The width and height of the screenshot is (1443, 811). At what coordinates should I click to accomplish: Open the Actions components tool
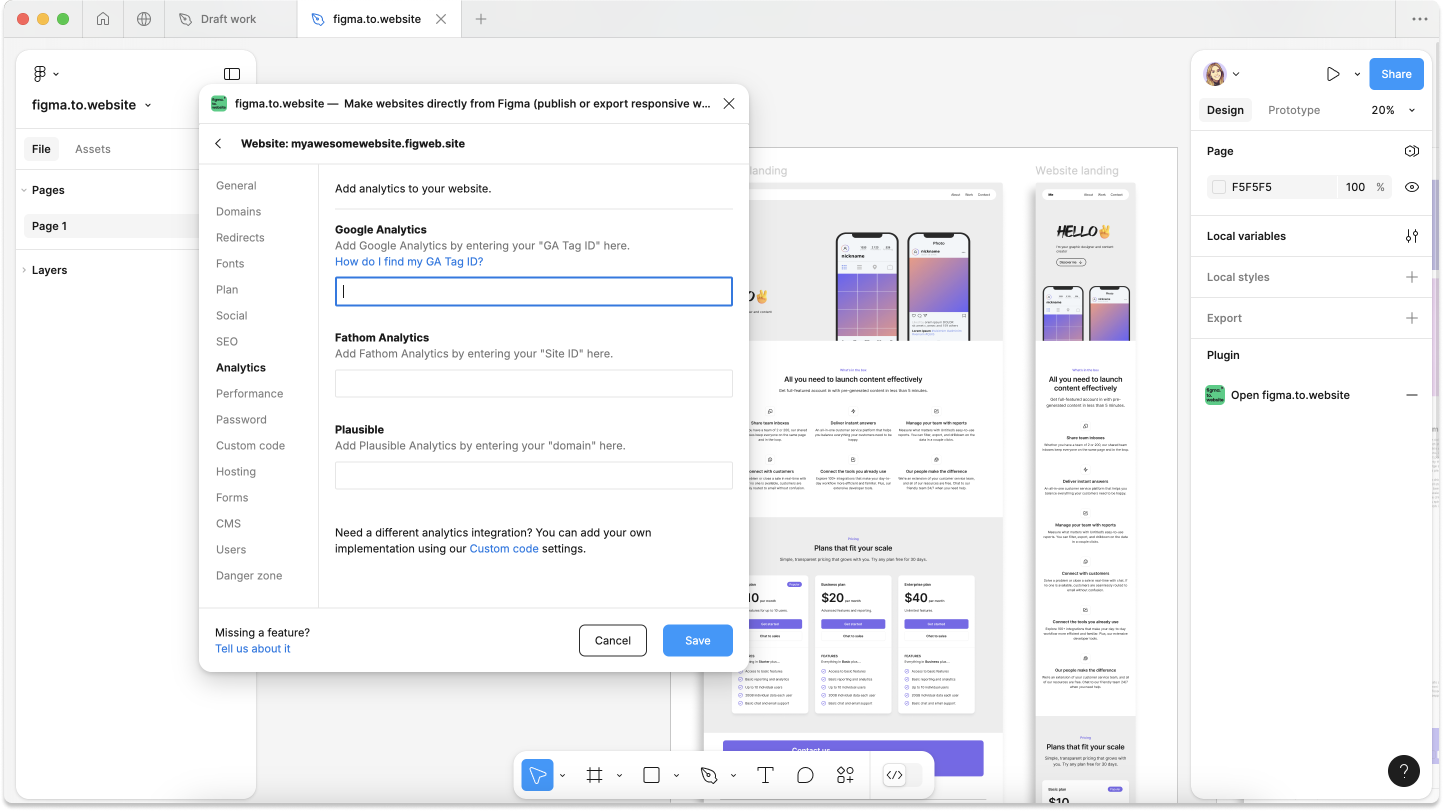[x=845, y=775]
